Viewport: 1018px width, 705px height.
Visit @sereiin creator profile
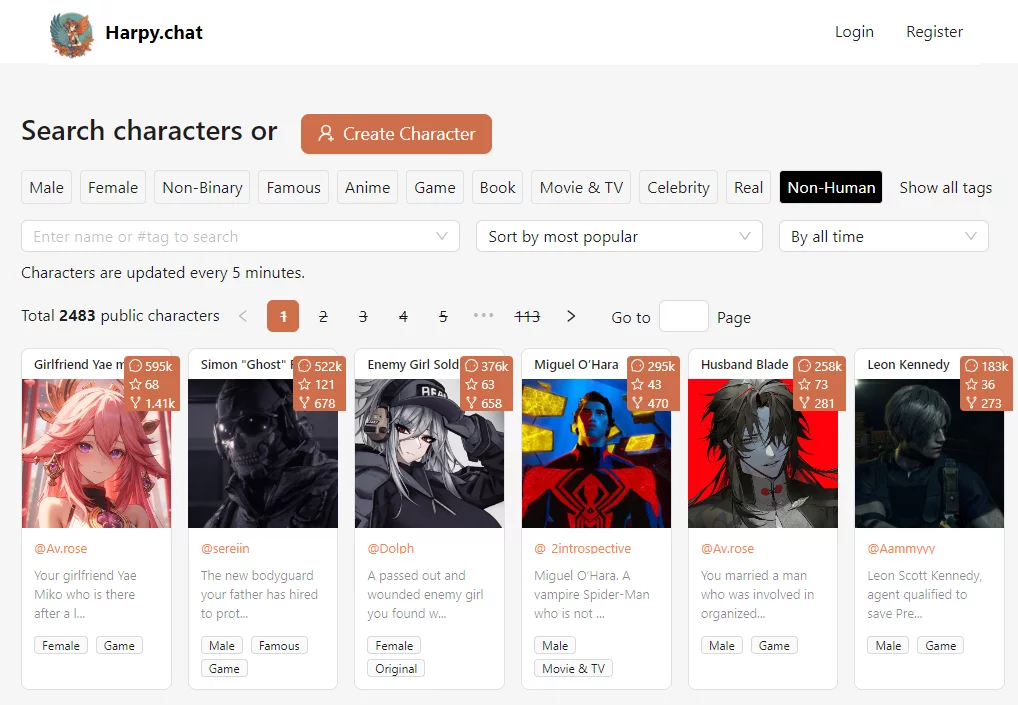[225, 549]
